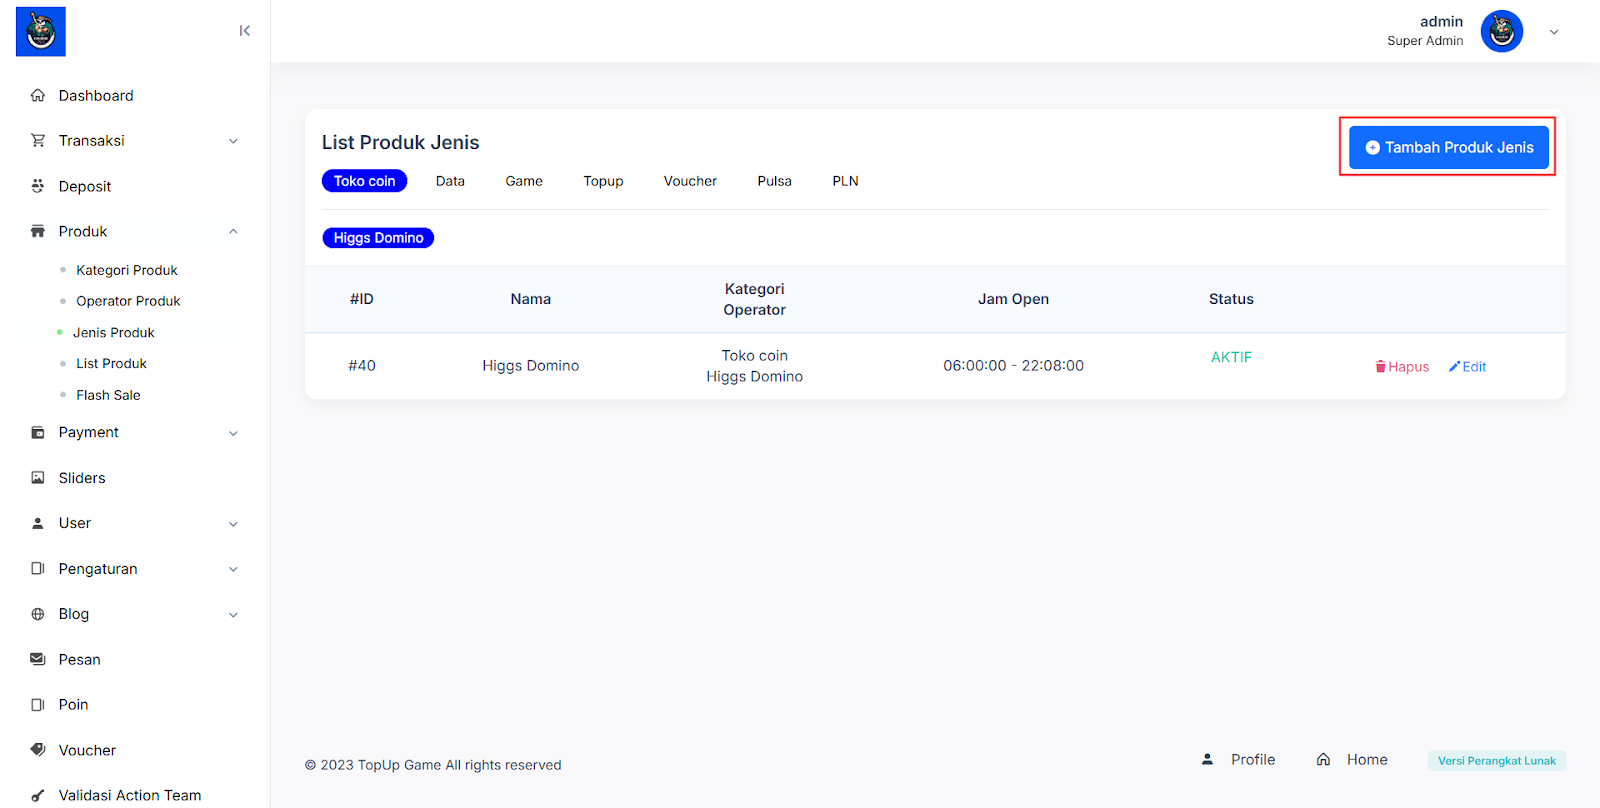Click the footer Home house icon
This screenshot has height=808, width=1600.
[1323, 759]
